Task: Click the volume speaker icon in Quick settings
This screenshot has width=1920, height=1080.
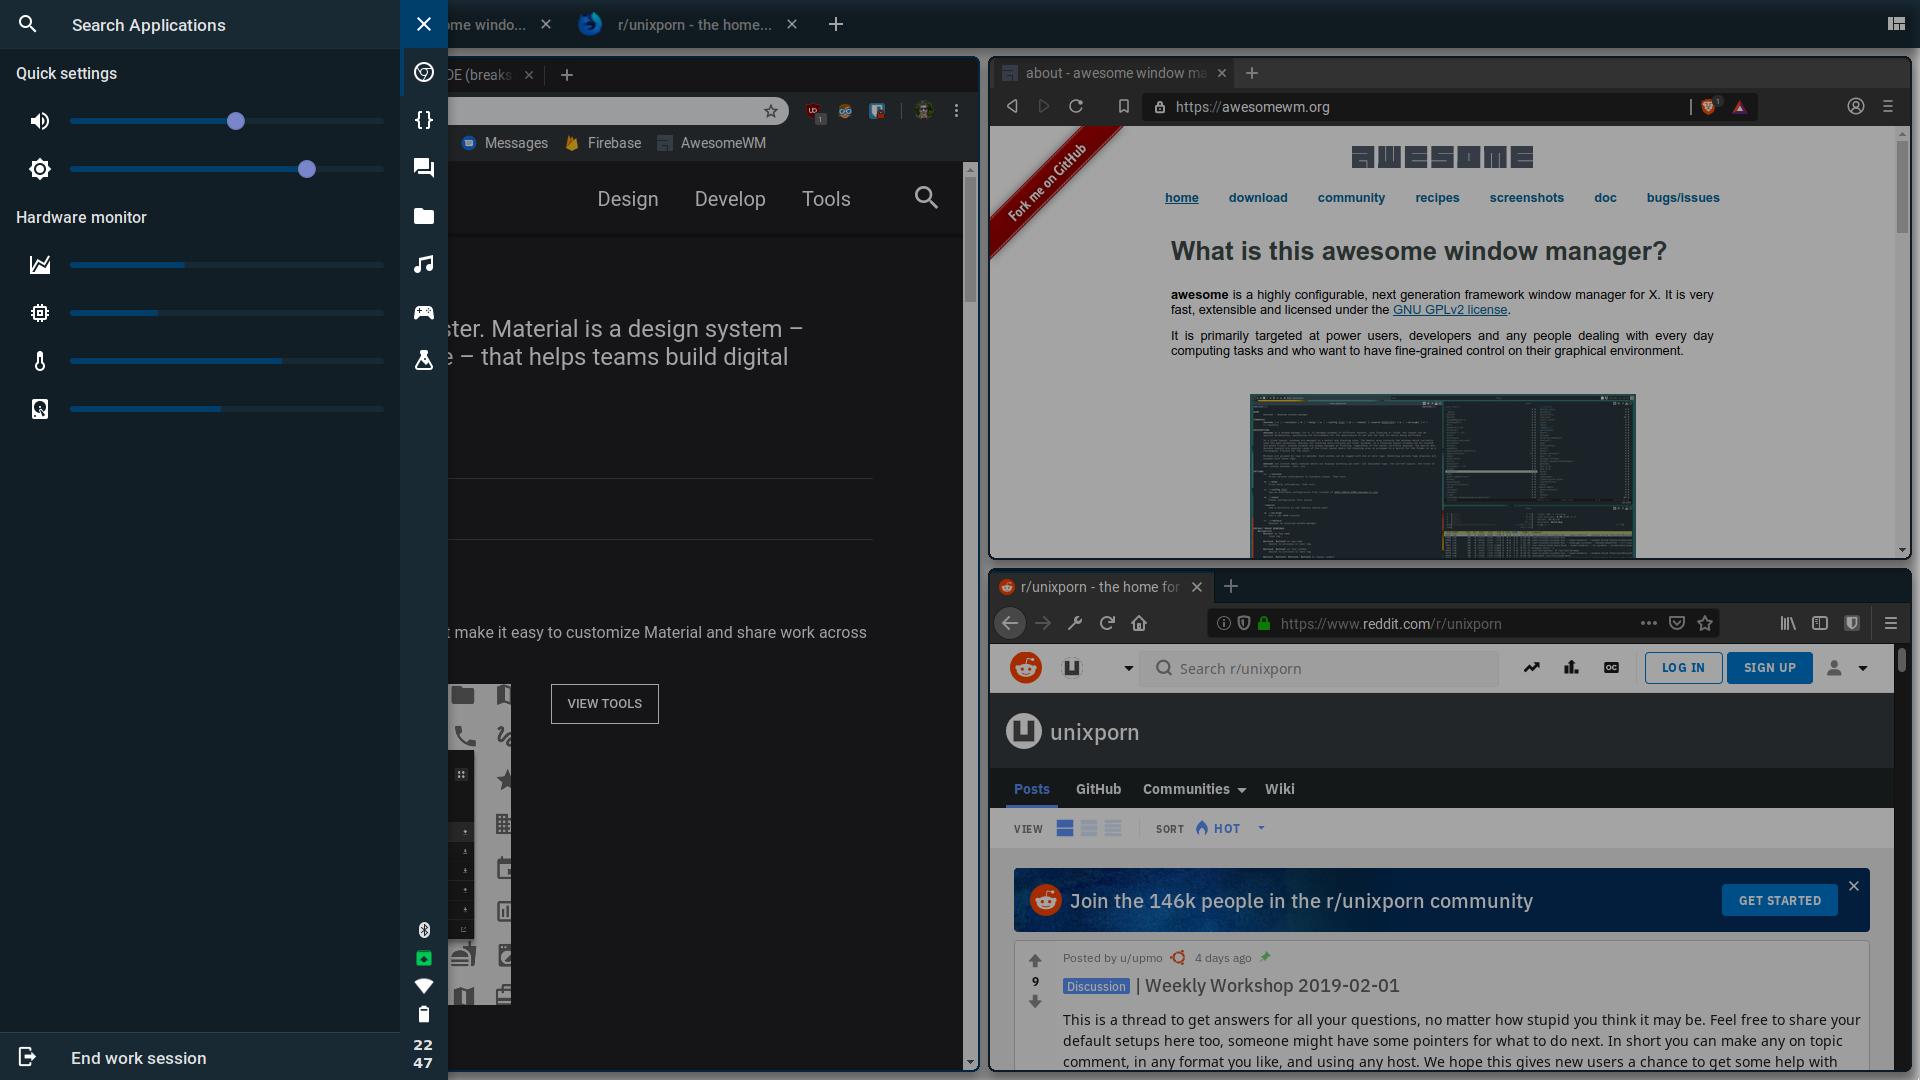Action: coord(40,121)
